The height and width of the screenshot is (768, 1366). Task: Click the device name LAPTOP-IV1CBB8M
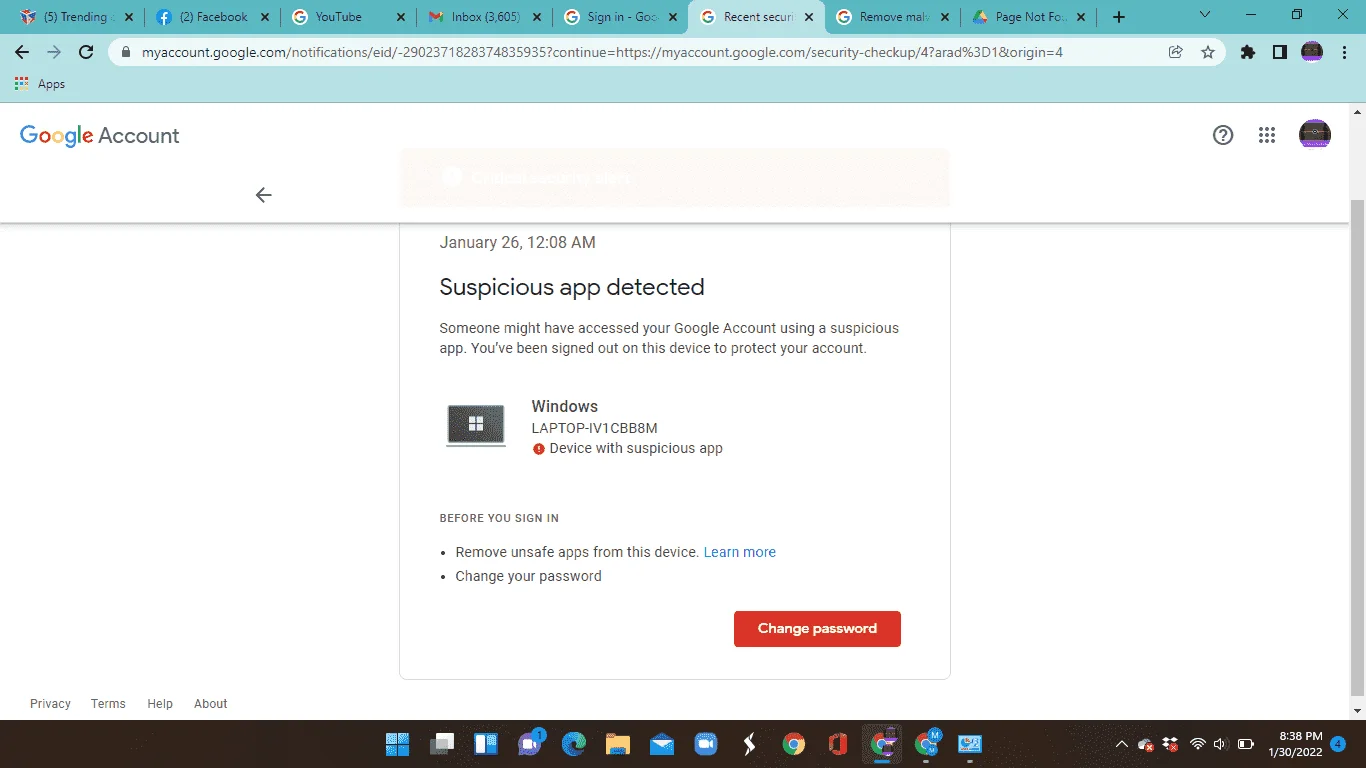pyautogui.click(x=594, y=428)
